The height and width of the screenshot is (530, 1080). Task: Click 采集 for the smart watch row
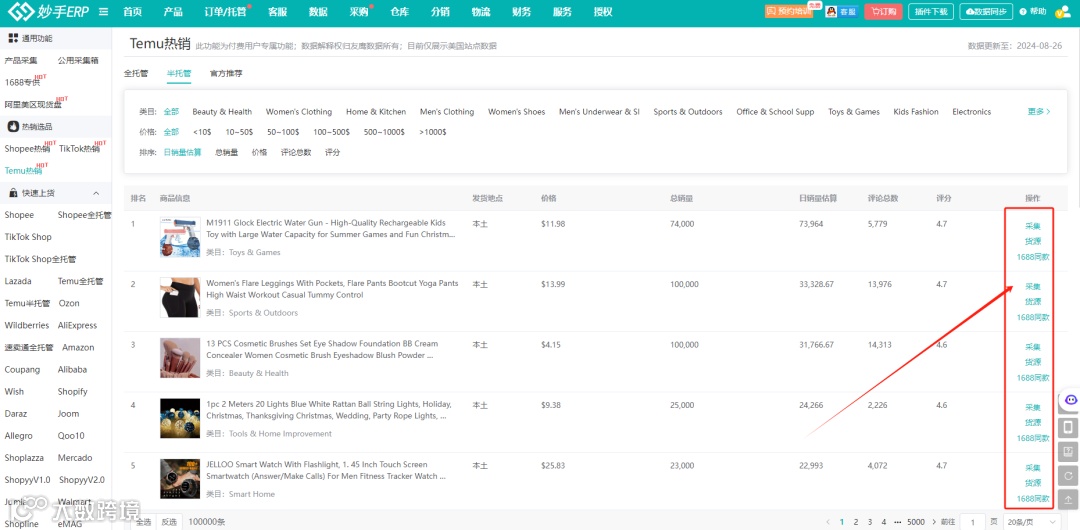[x=1032, y=467]
